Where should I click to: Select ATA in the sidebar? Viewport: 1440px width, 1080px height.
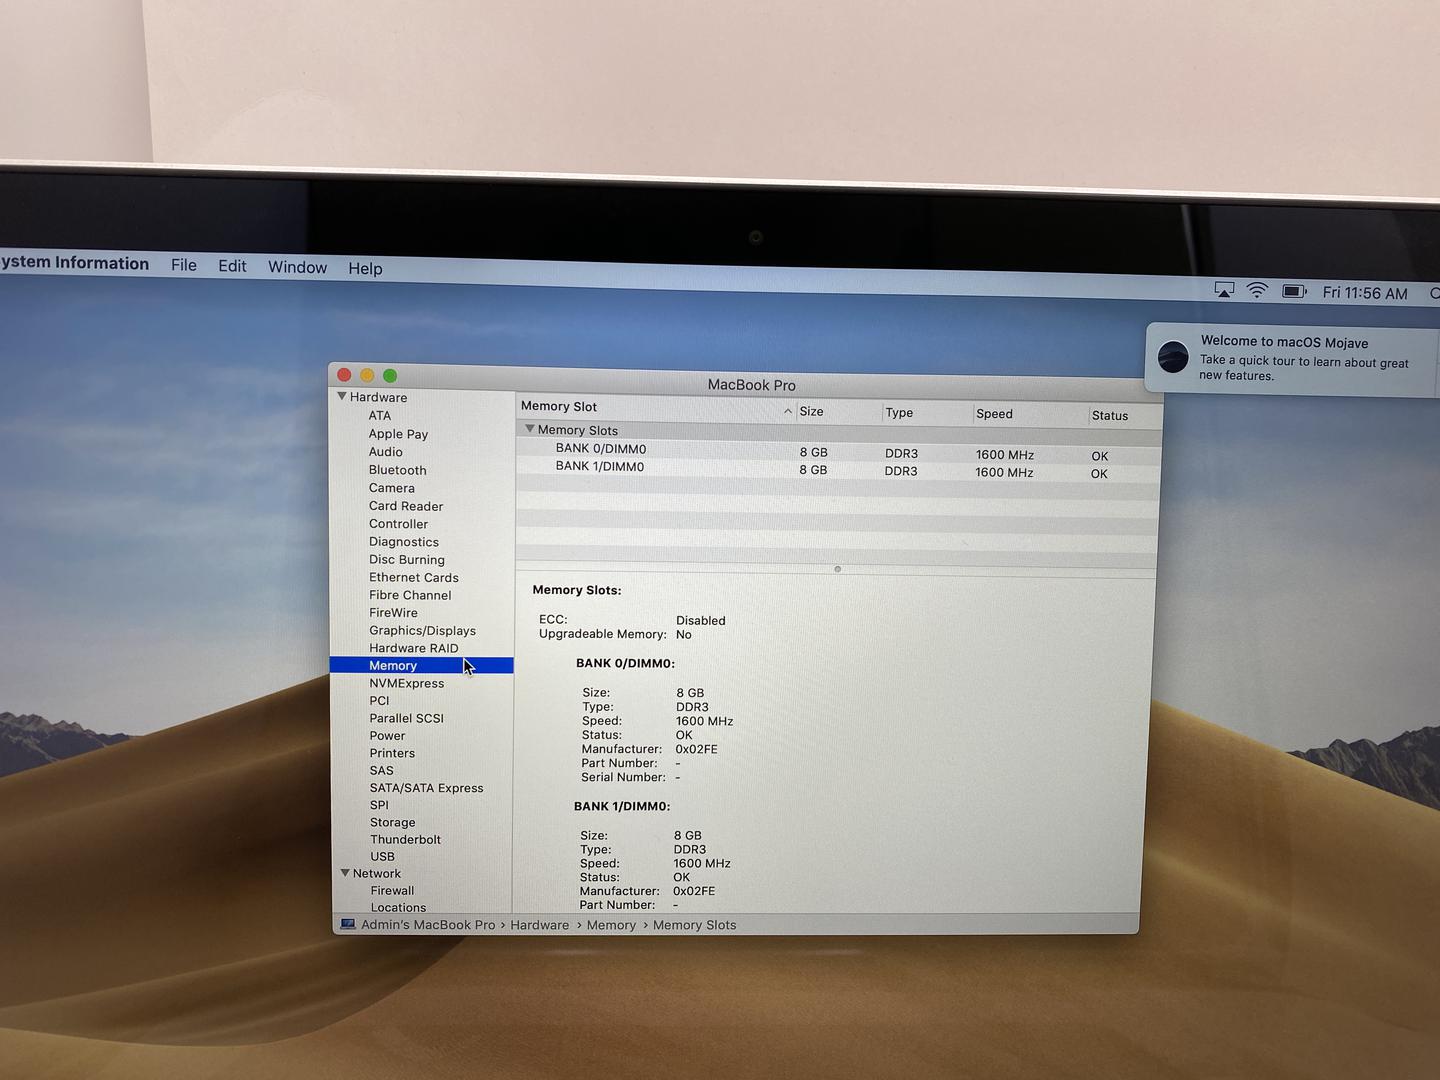[x=380, y=415]
